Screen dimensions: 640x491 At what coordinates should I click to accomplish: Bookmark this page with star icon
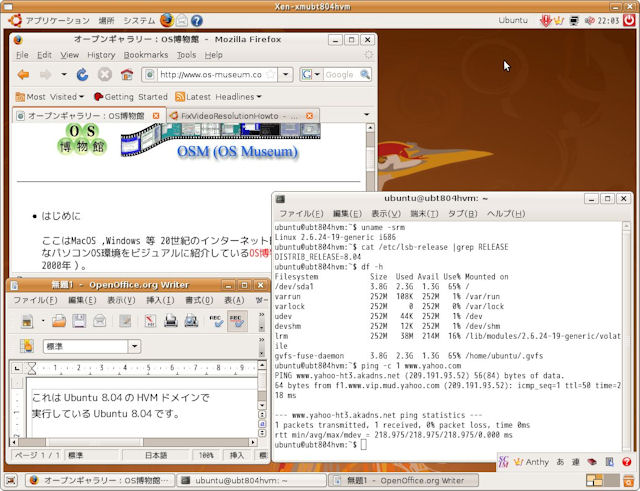pos(270,75)
